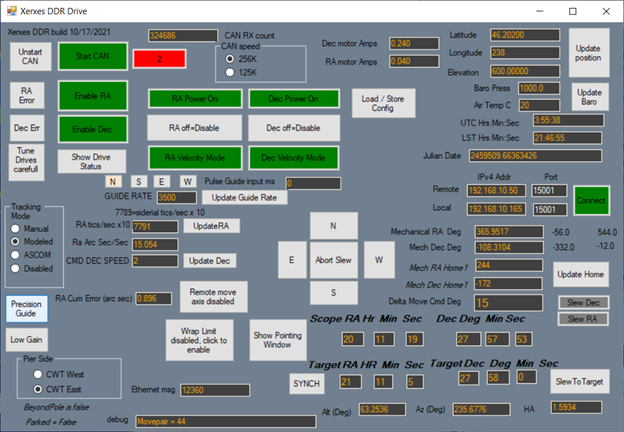Click the Elevation input field

point(525,71)
